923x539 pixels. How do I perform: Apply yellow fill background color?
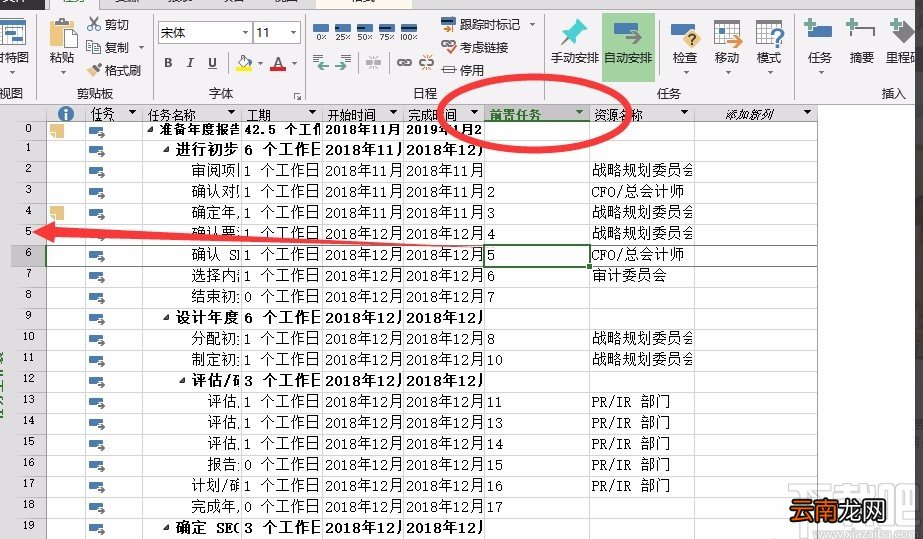click(x=244, y=63)
